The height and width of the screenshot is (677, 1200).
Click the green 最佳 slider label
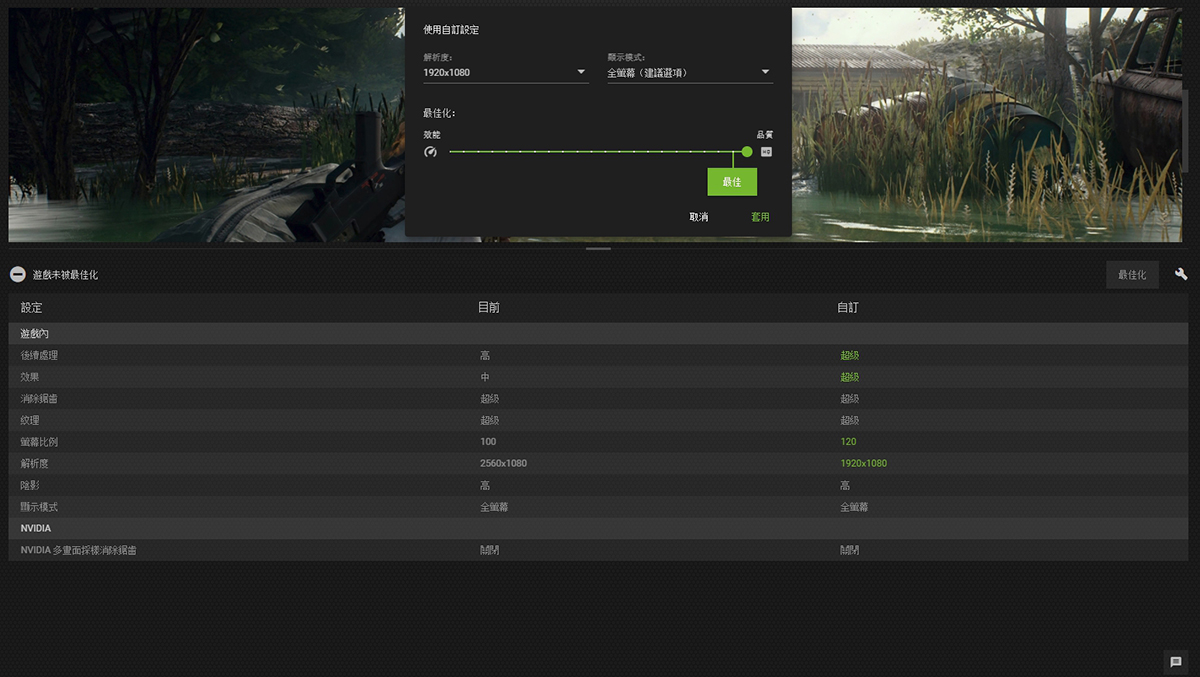pyautogui.click(x=732, y=182)
